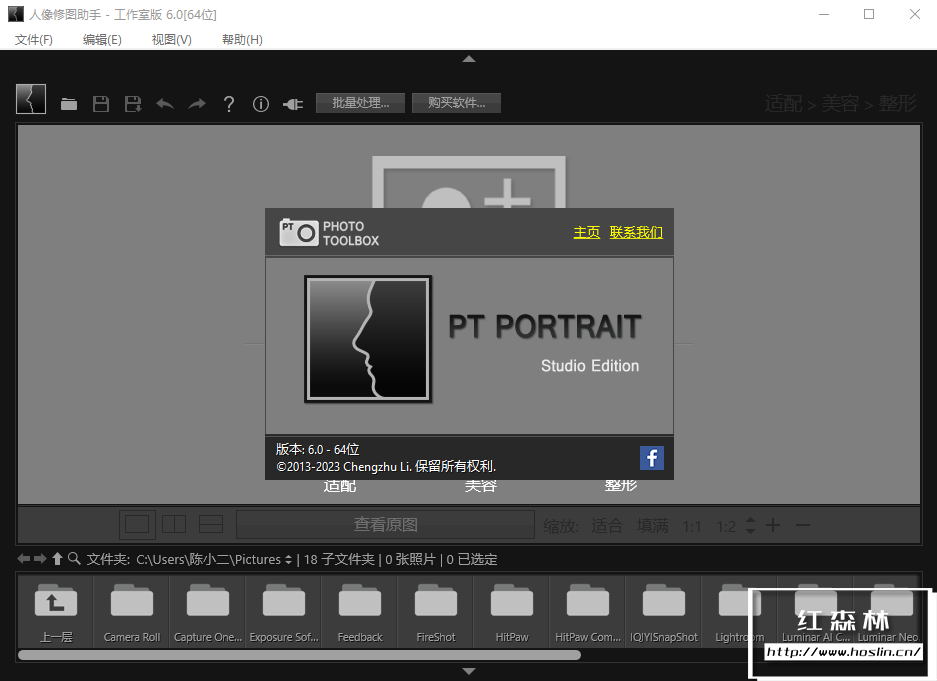Follow the 联系我们 contact link
Image resolution: width=937 pixels, height=681 pixels.
coord(636,232)
